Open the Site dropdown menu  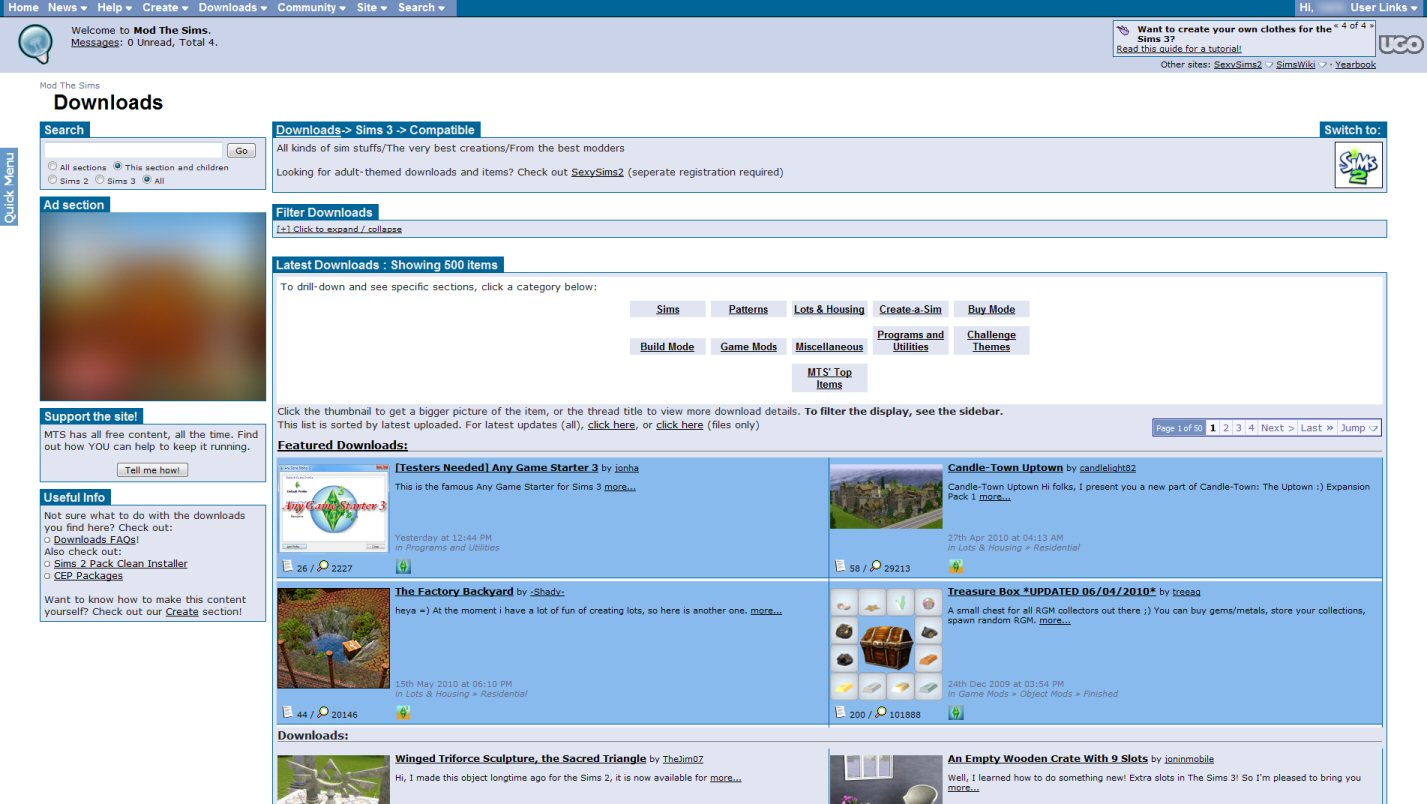click(x=372, y=7)
